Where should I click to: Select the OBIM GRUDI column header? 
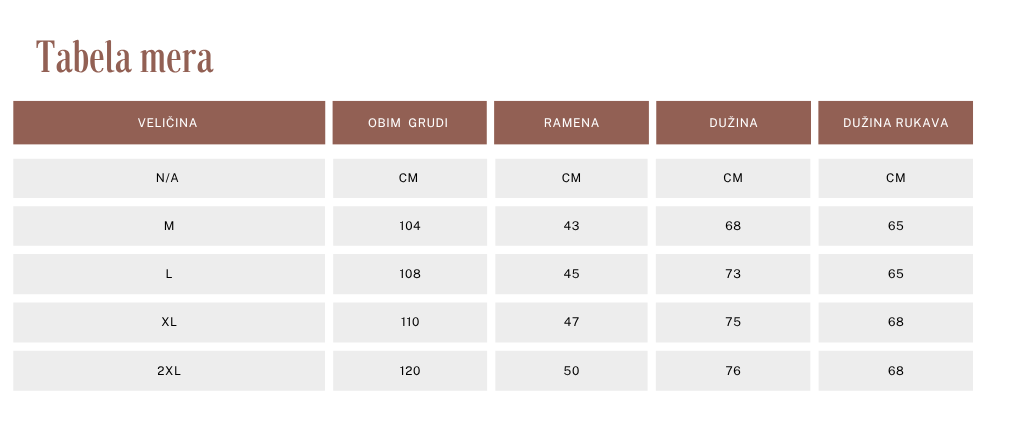point(409,122)
